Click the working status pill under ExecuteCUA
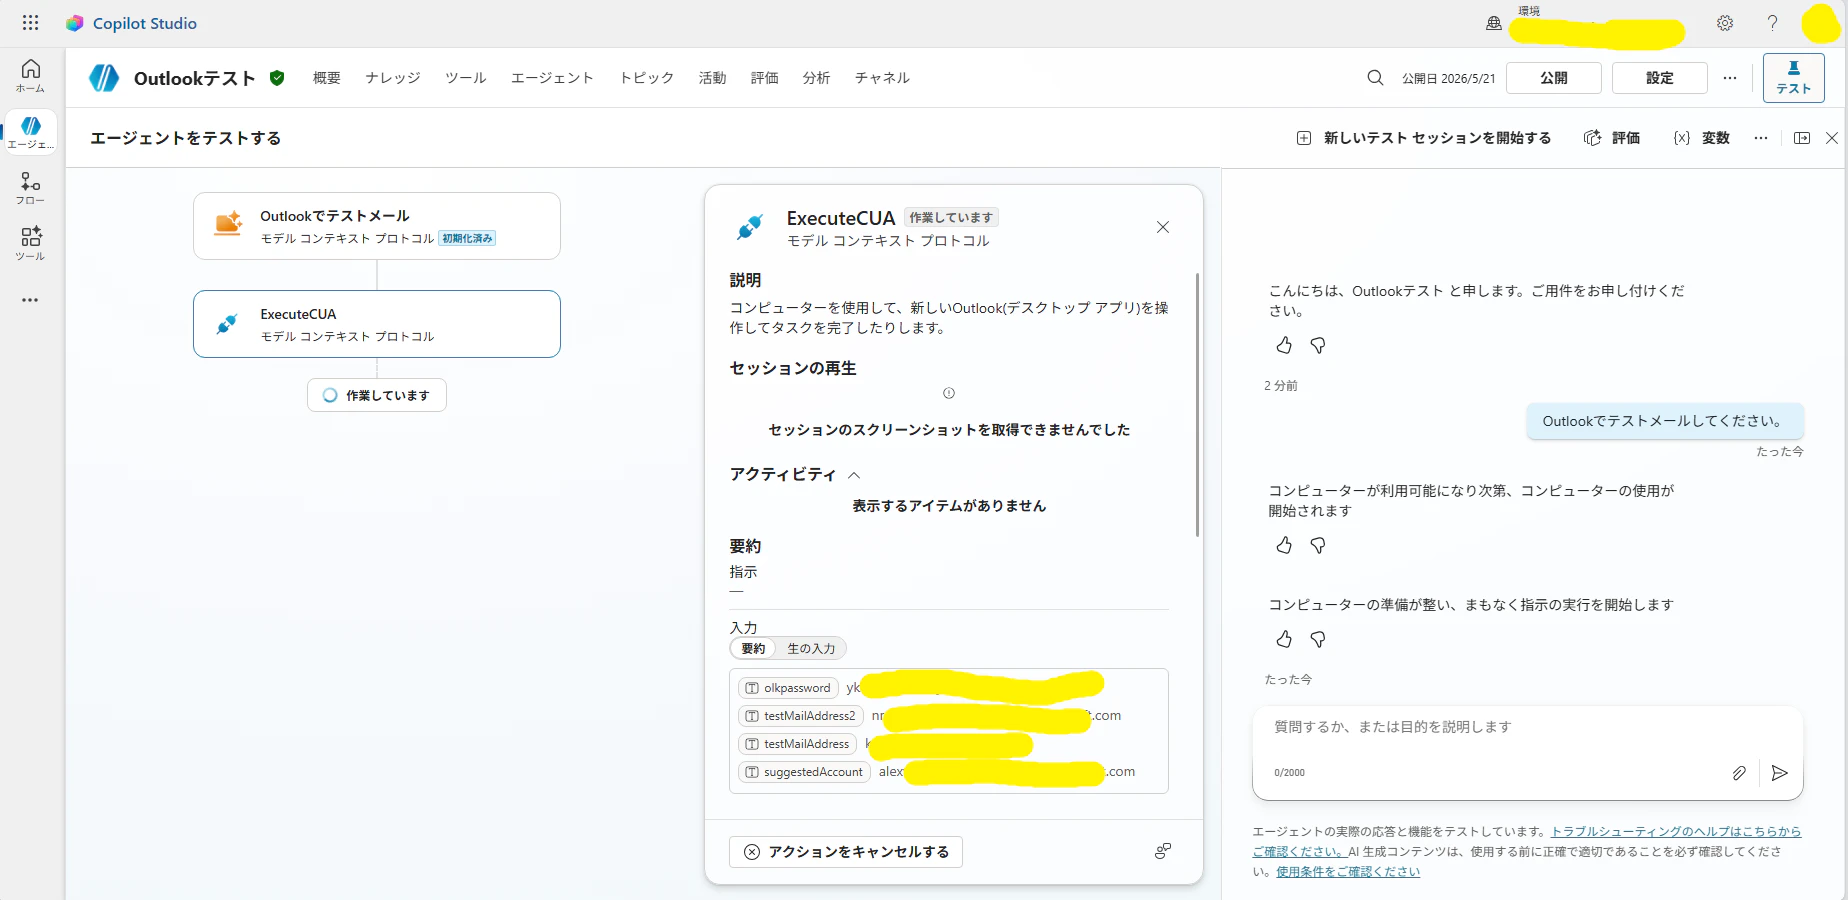 pyautogui.click(x=377, y=395)
